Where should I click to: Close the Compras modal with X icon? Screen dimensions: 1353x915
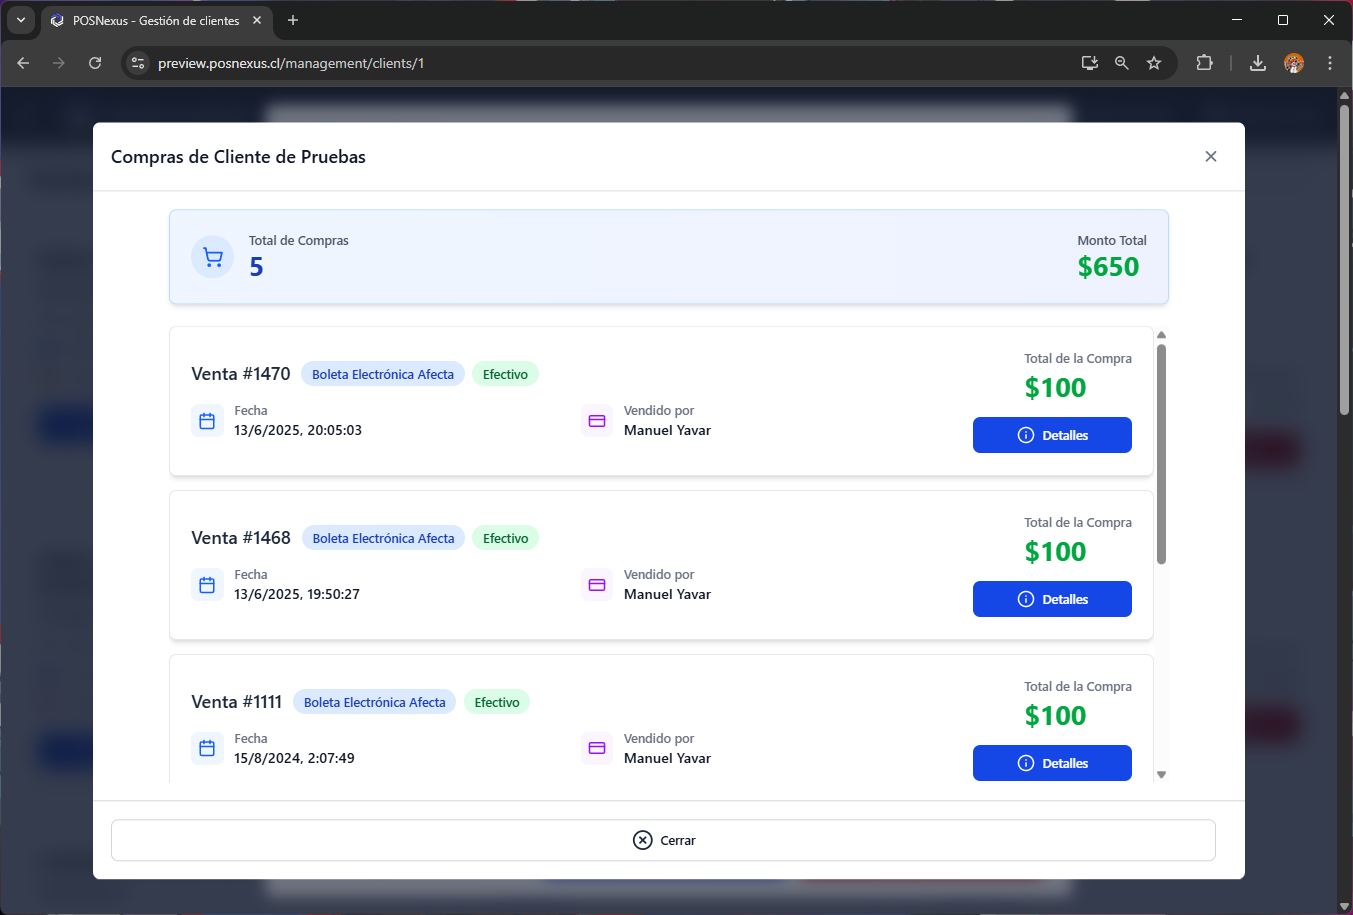1210,156
